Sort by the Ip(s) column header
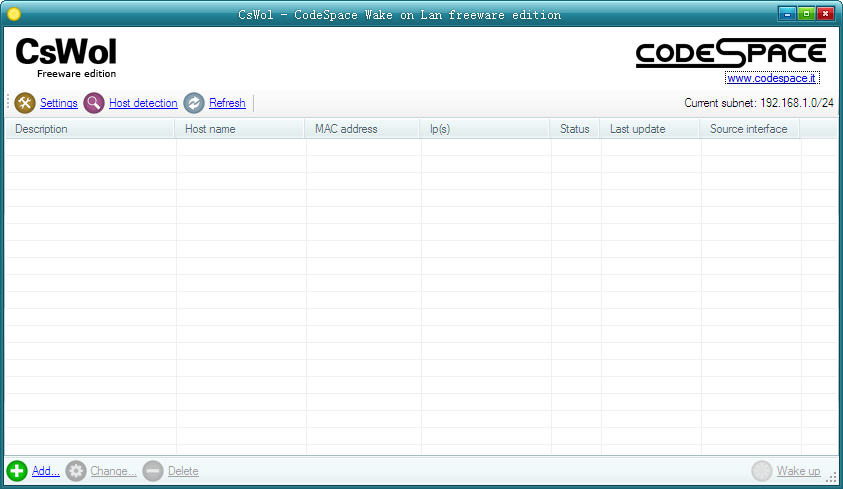The width and height of the screenshot is (843, 489). [485, 129]
